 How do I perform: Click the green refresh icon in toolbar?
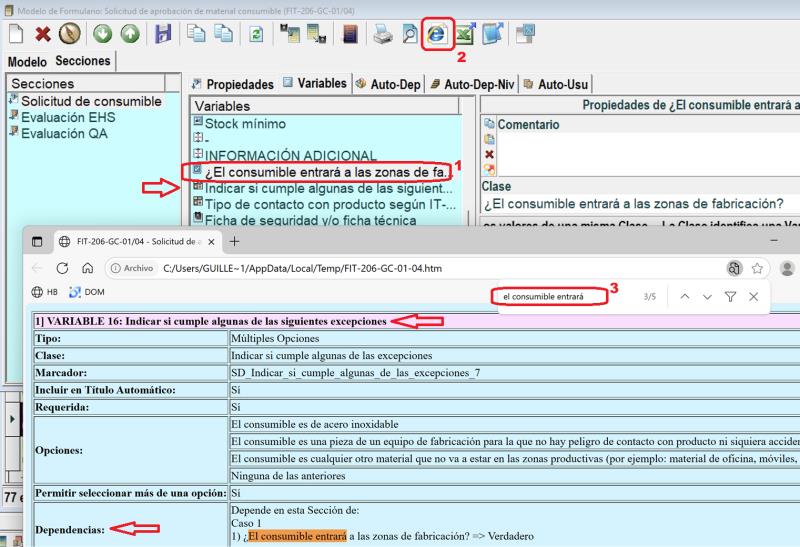[257, 35]
